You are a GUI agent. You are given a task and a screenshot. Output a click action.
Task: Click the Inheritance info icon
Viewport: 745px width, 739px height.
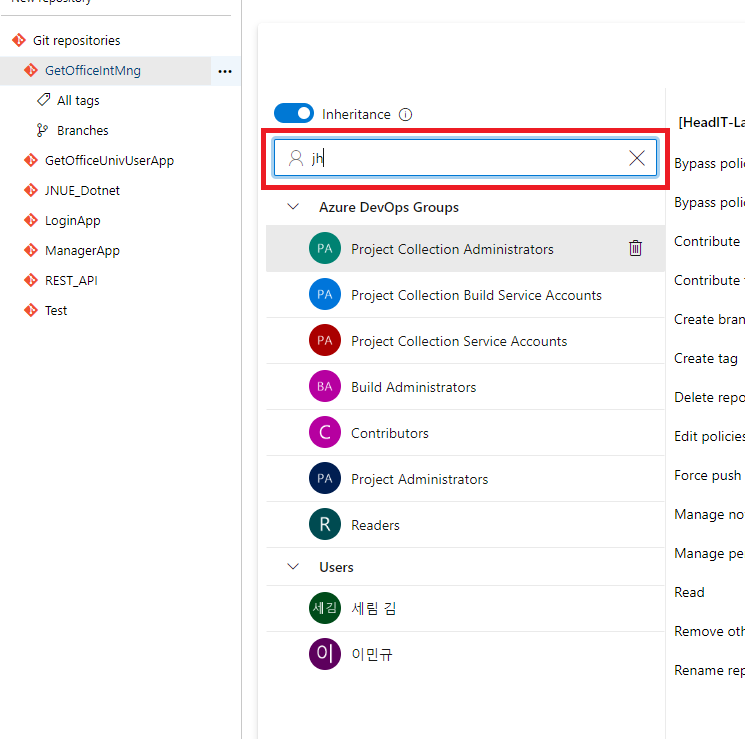405,115
